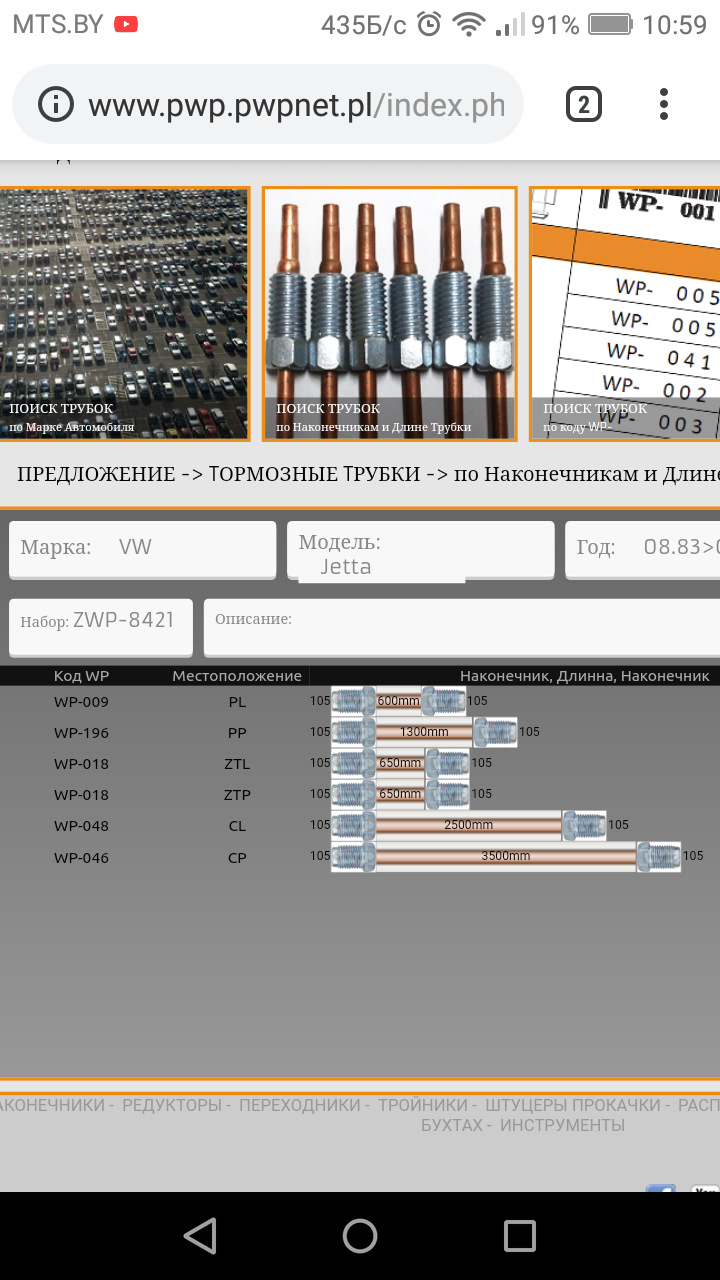Click the 600mm pipe image
720x1280 pixels.
398,701
